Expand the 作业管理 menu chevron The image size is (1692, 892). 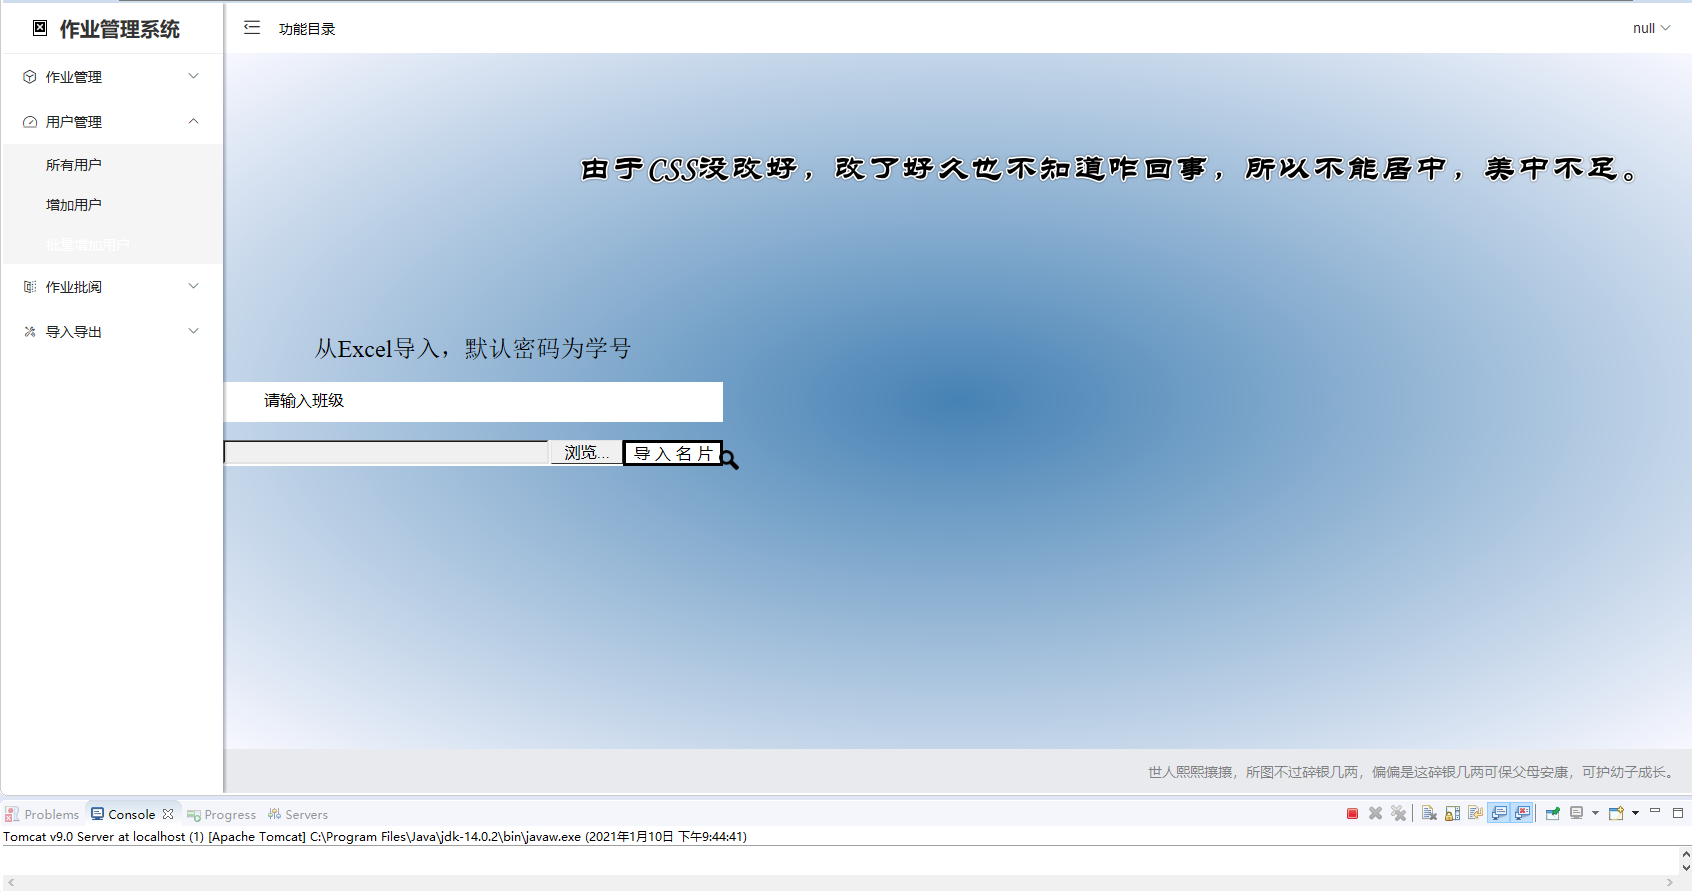[194, 76]
